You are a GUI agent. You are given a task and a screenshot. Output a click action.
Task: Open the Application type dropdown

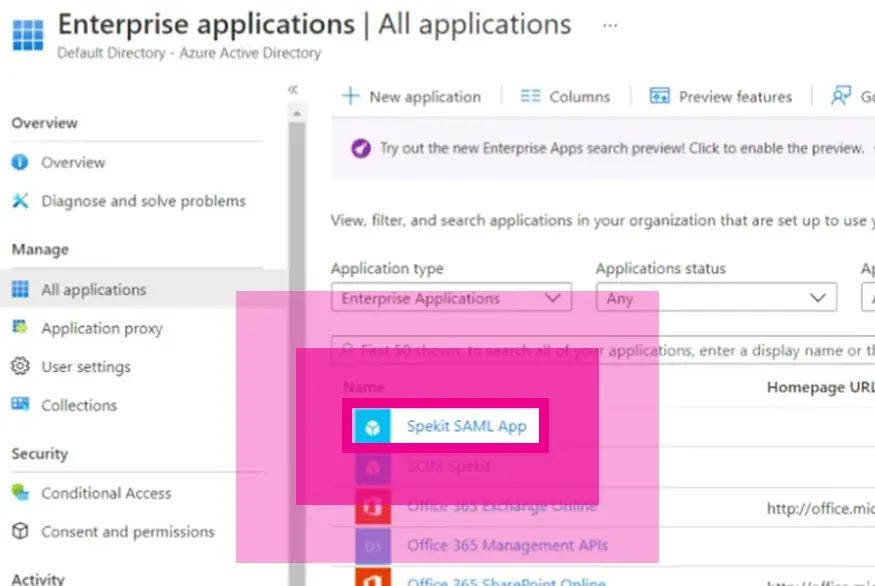point(450,297)
